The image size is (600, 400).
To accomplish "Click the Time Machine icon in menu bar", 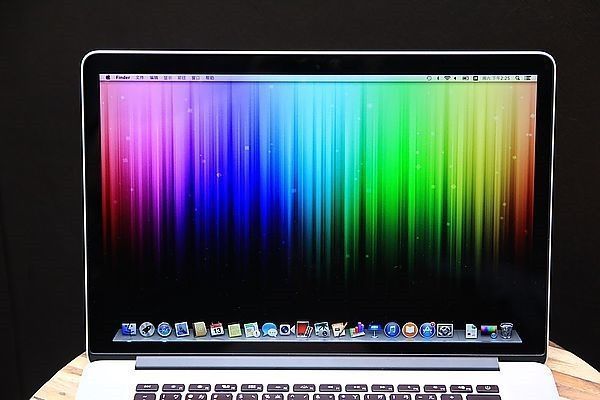I will (x=429, y=78).
